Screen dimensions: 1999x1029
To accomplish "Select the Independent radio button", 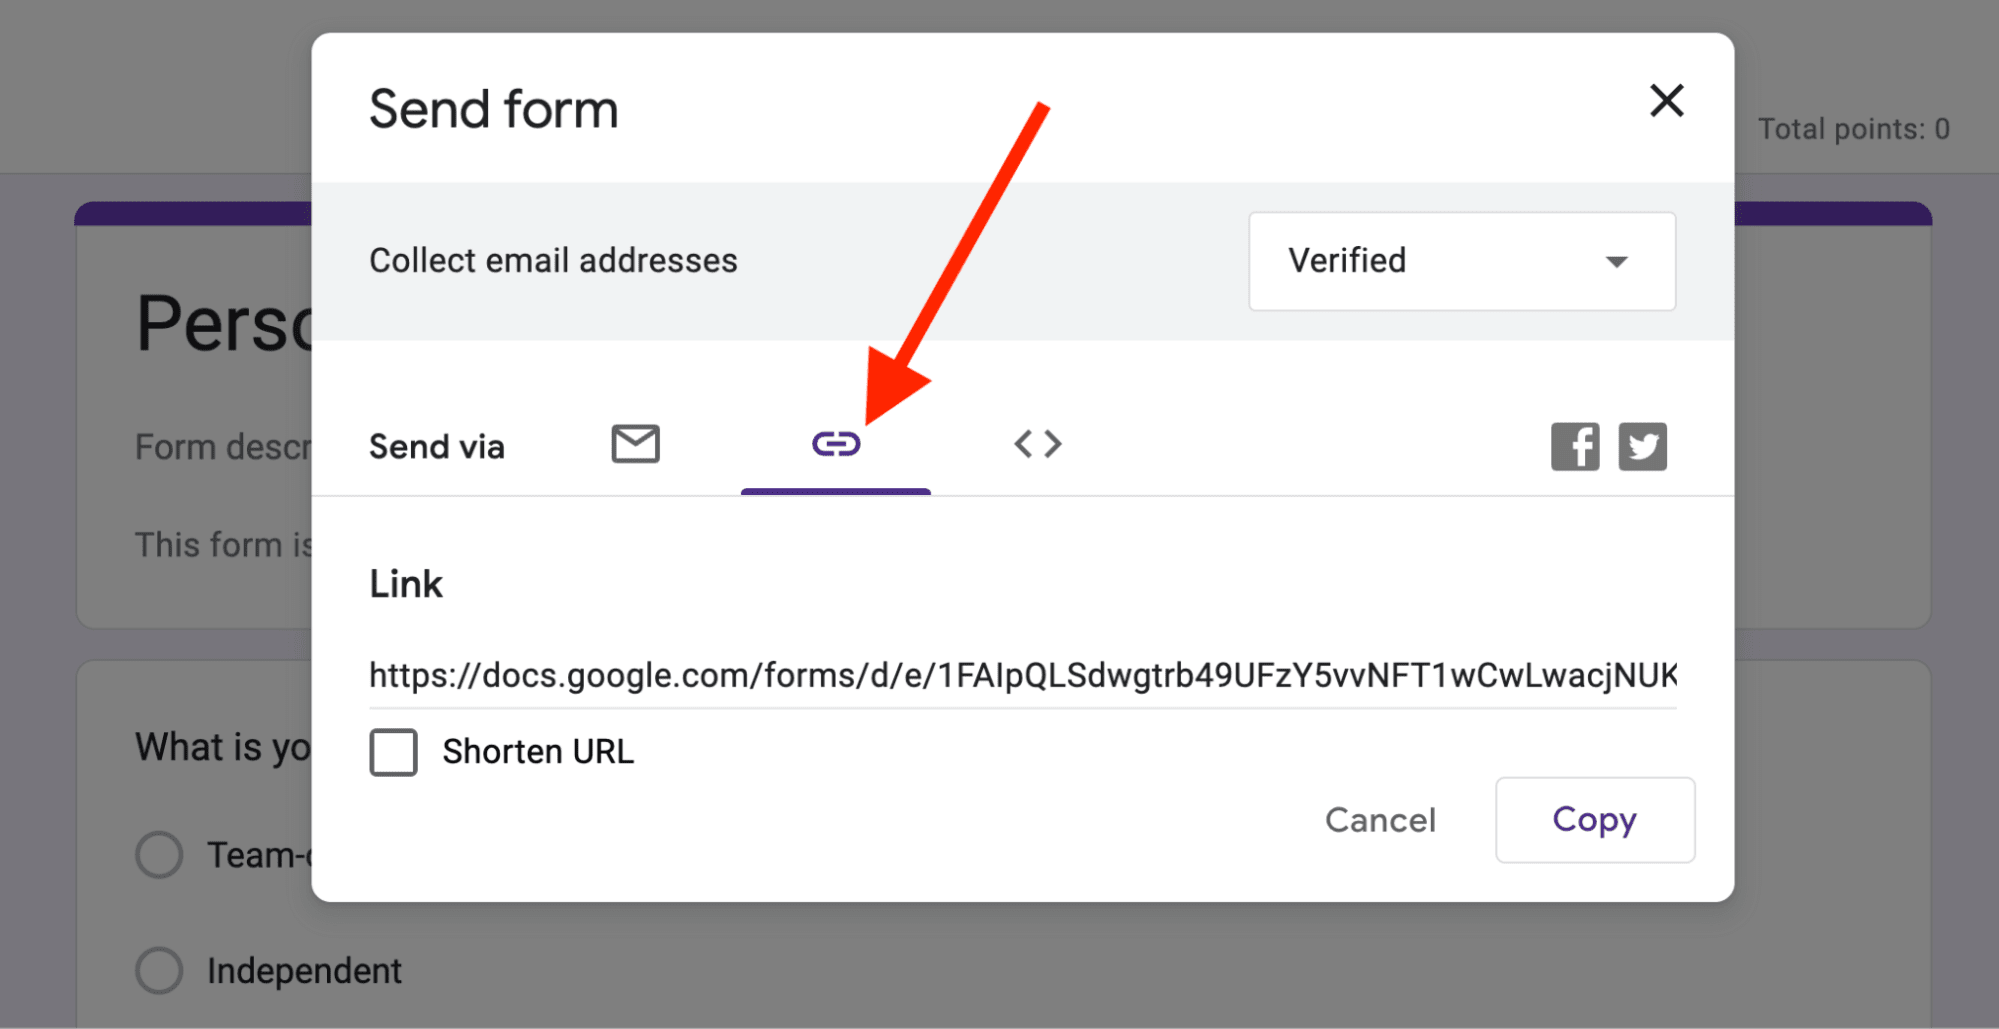I will pyautogui.click(x=159, y=969).
